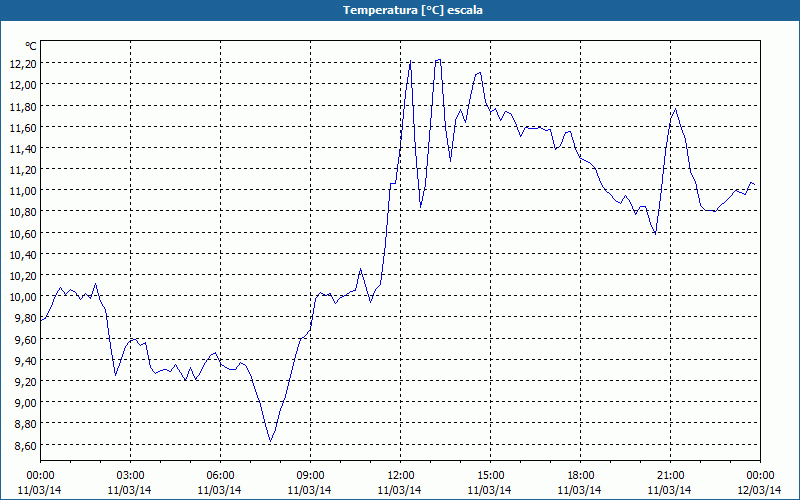Click the 9,80 axis tick label
Viewport: 800px width, 500px height.
(25, 318)
